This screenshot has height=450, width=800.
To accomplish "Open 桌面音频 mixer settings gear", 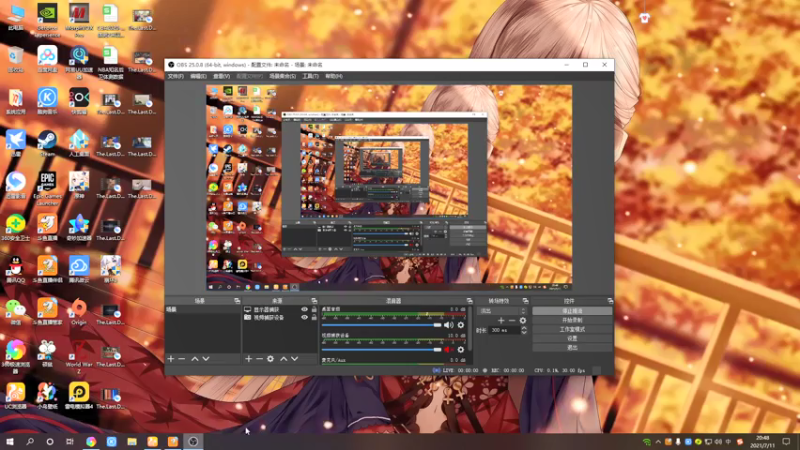I will click(x=461, y=325).
